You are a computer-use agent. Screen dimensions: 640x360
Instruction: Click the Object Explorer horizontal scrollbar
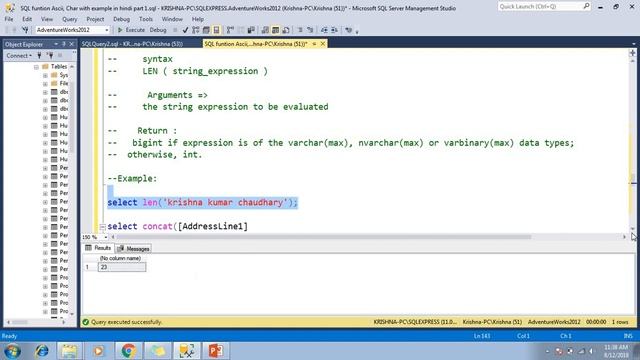[x=20, y=322]
